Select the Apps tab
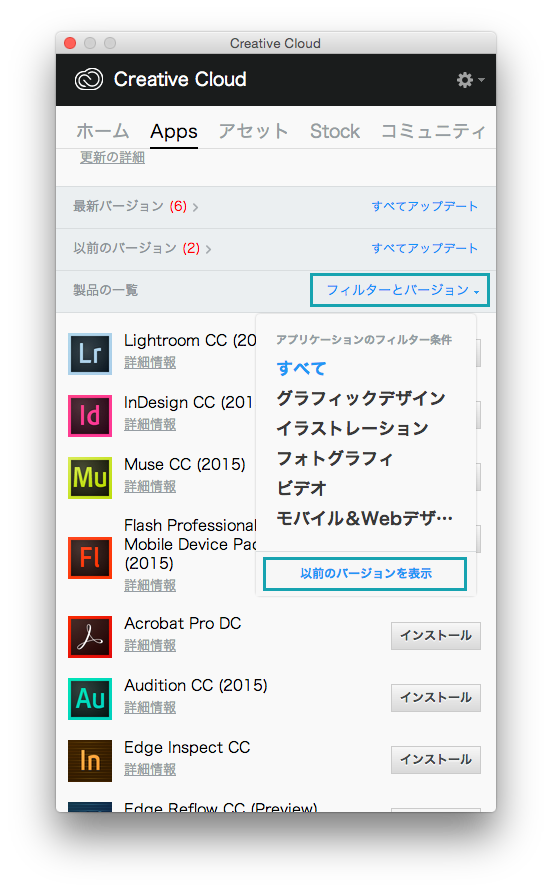The image size is (552, 892). pos(174,131)
